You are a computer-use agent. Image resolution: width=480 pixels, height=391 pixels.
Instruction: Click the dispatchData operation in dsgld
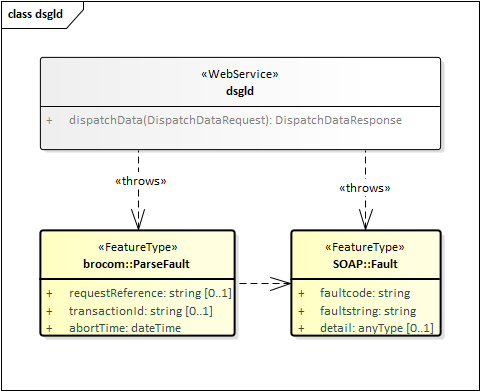tap(235, 120)
